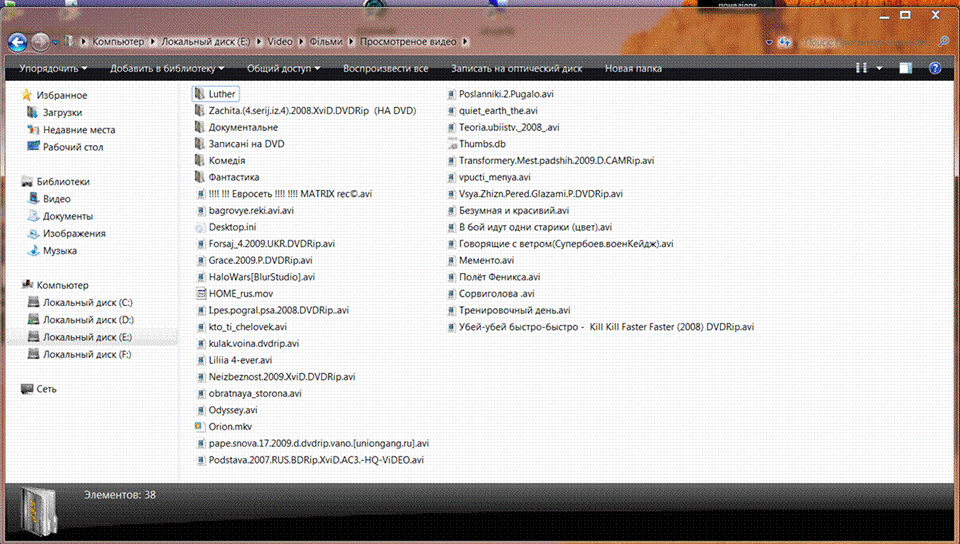Click Записать на оптический диск
This screenshot has width=960, height=544.
(516, 69)
